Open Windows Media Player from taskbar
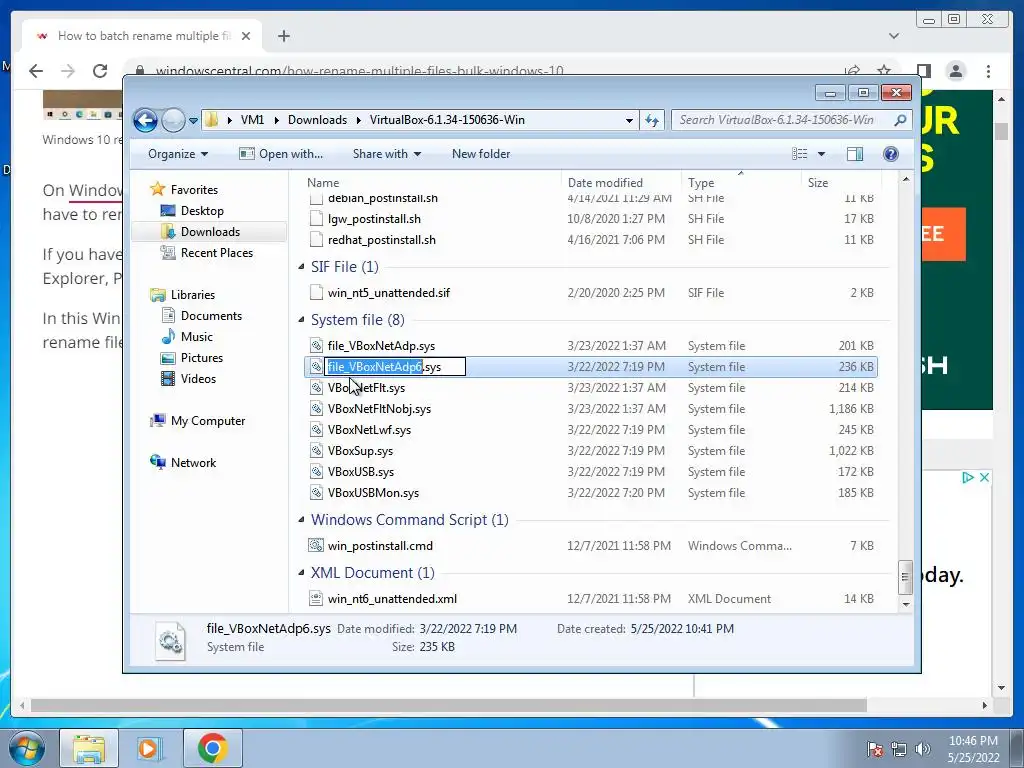 [x=149, y=748]
